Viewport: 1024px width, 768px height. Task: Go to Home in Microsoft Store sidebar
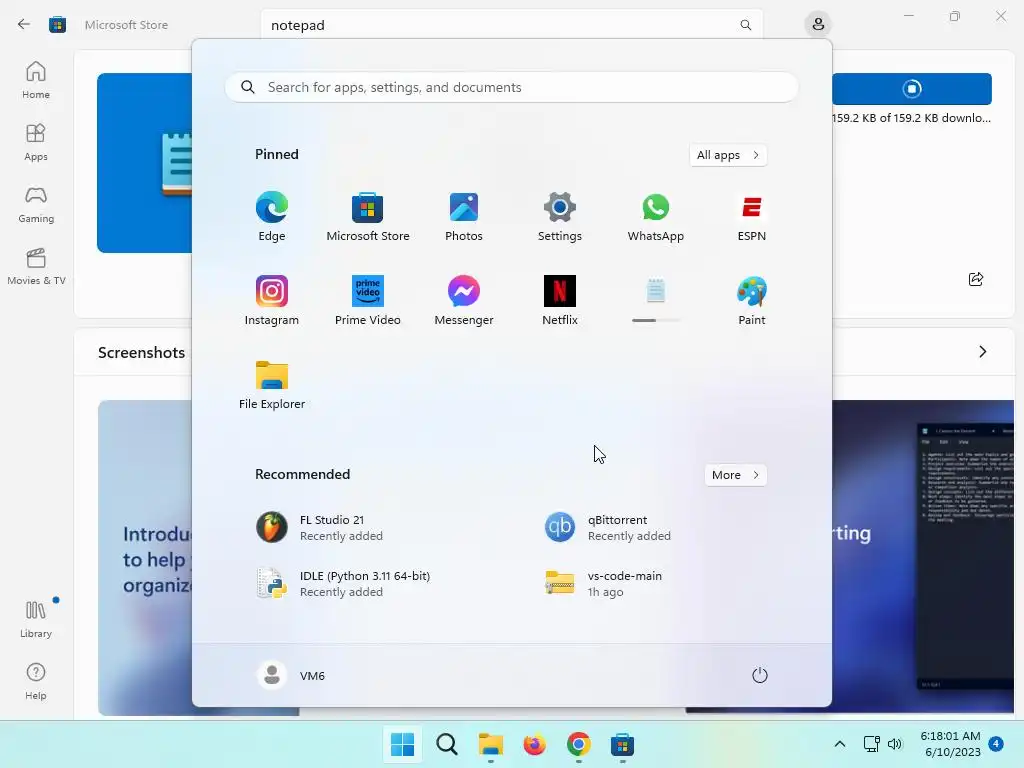pyautogui.click(x=36, y=80)
